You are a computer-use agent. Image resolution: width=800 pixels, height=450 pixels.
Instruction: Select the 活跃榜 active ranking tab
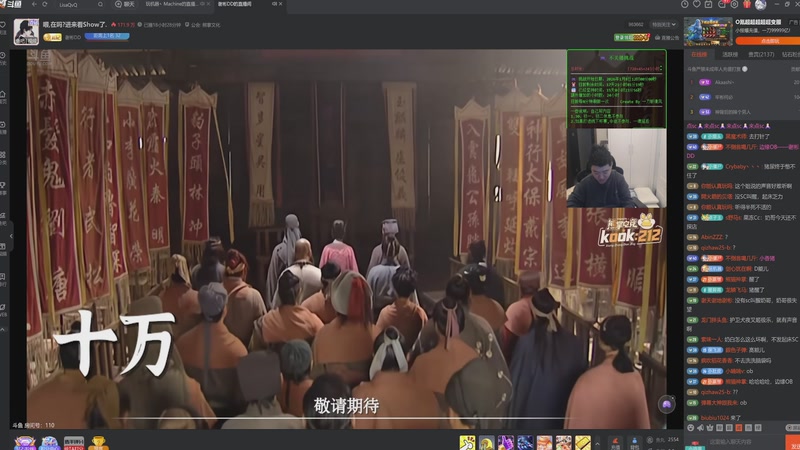[730, 54]
